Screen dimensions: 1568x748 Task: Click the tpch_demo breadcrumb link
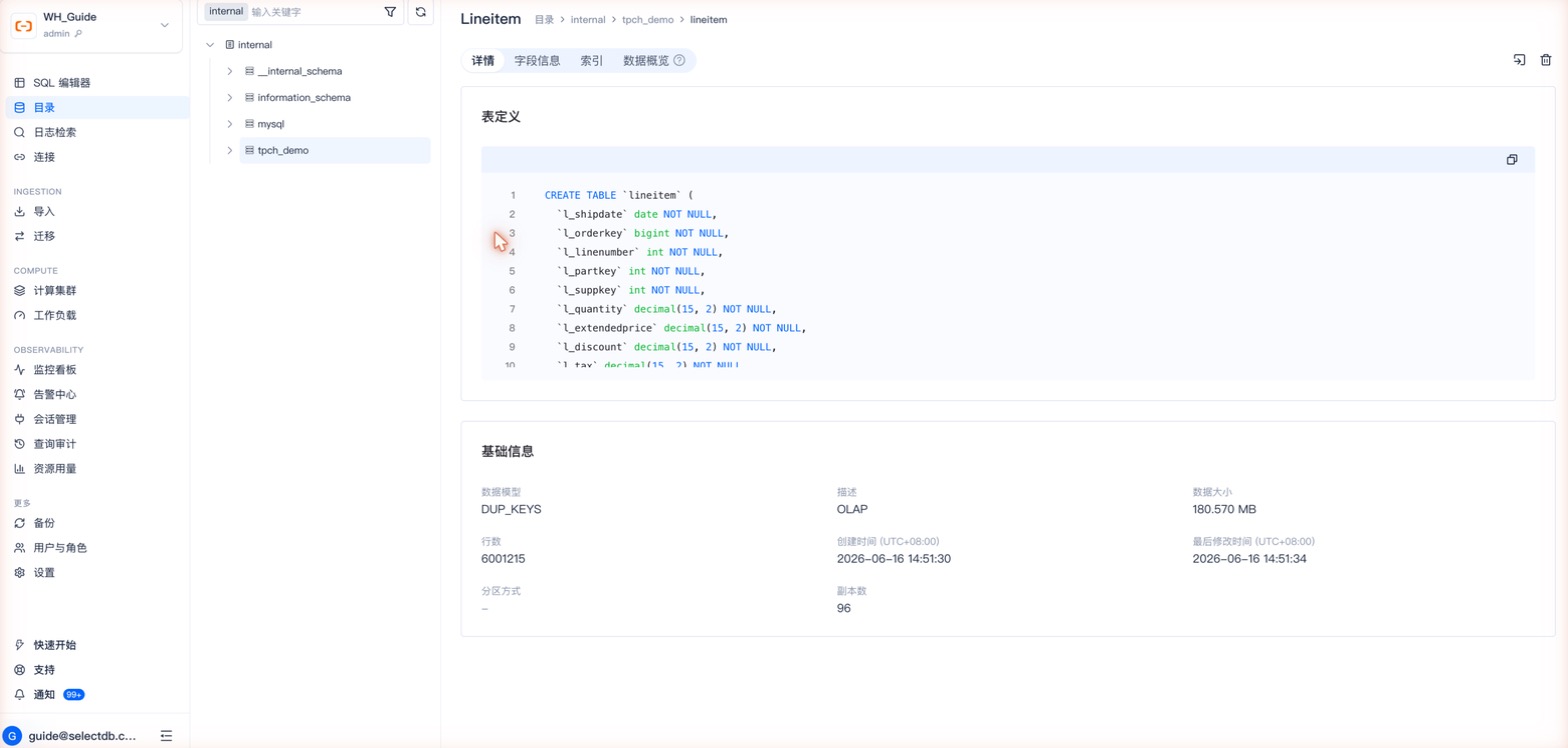[648, 20]
